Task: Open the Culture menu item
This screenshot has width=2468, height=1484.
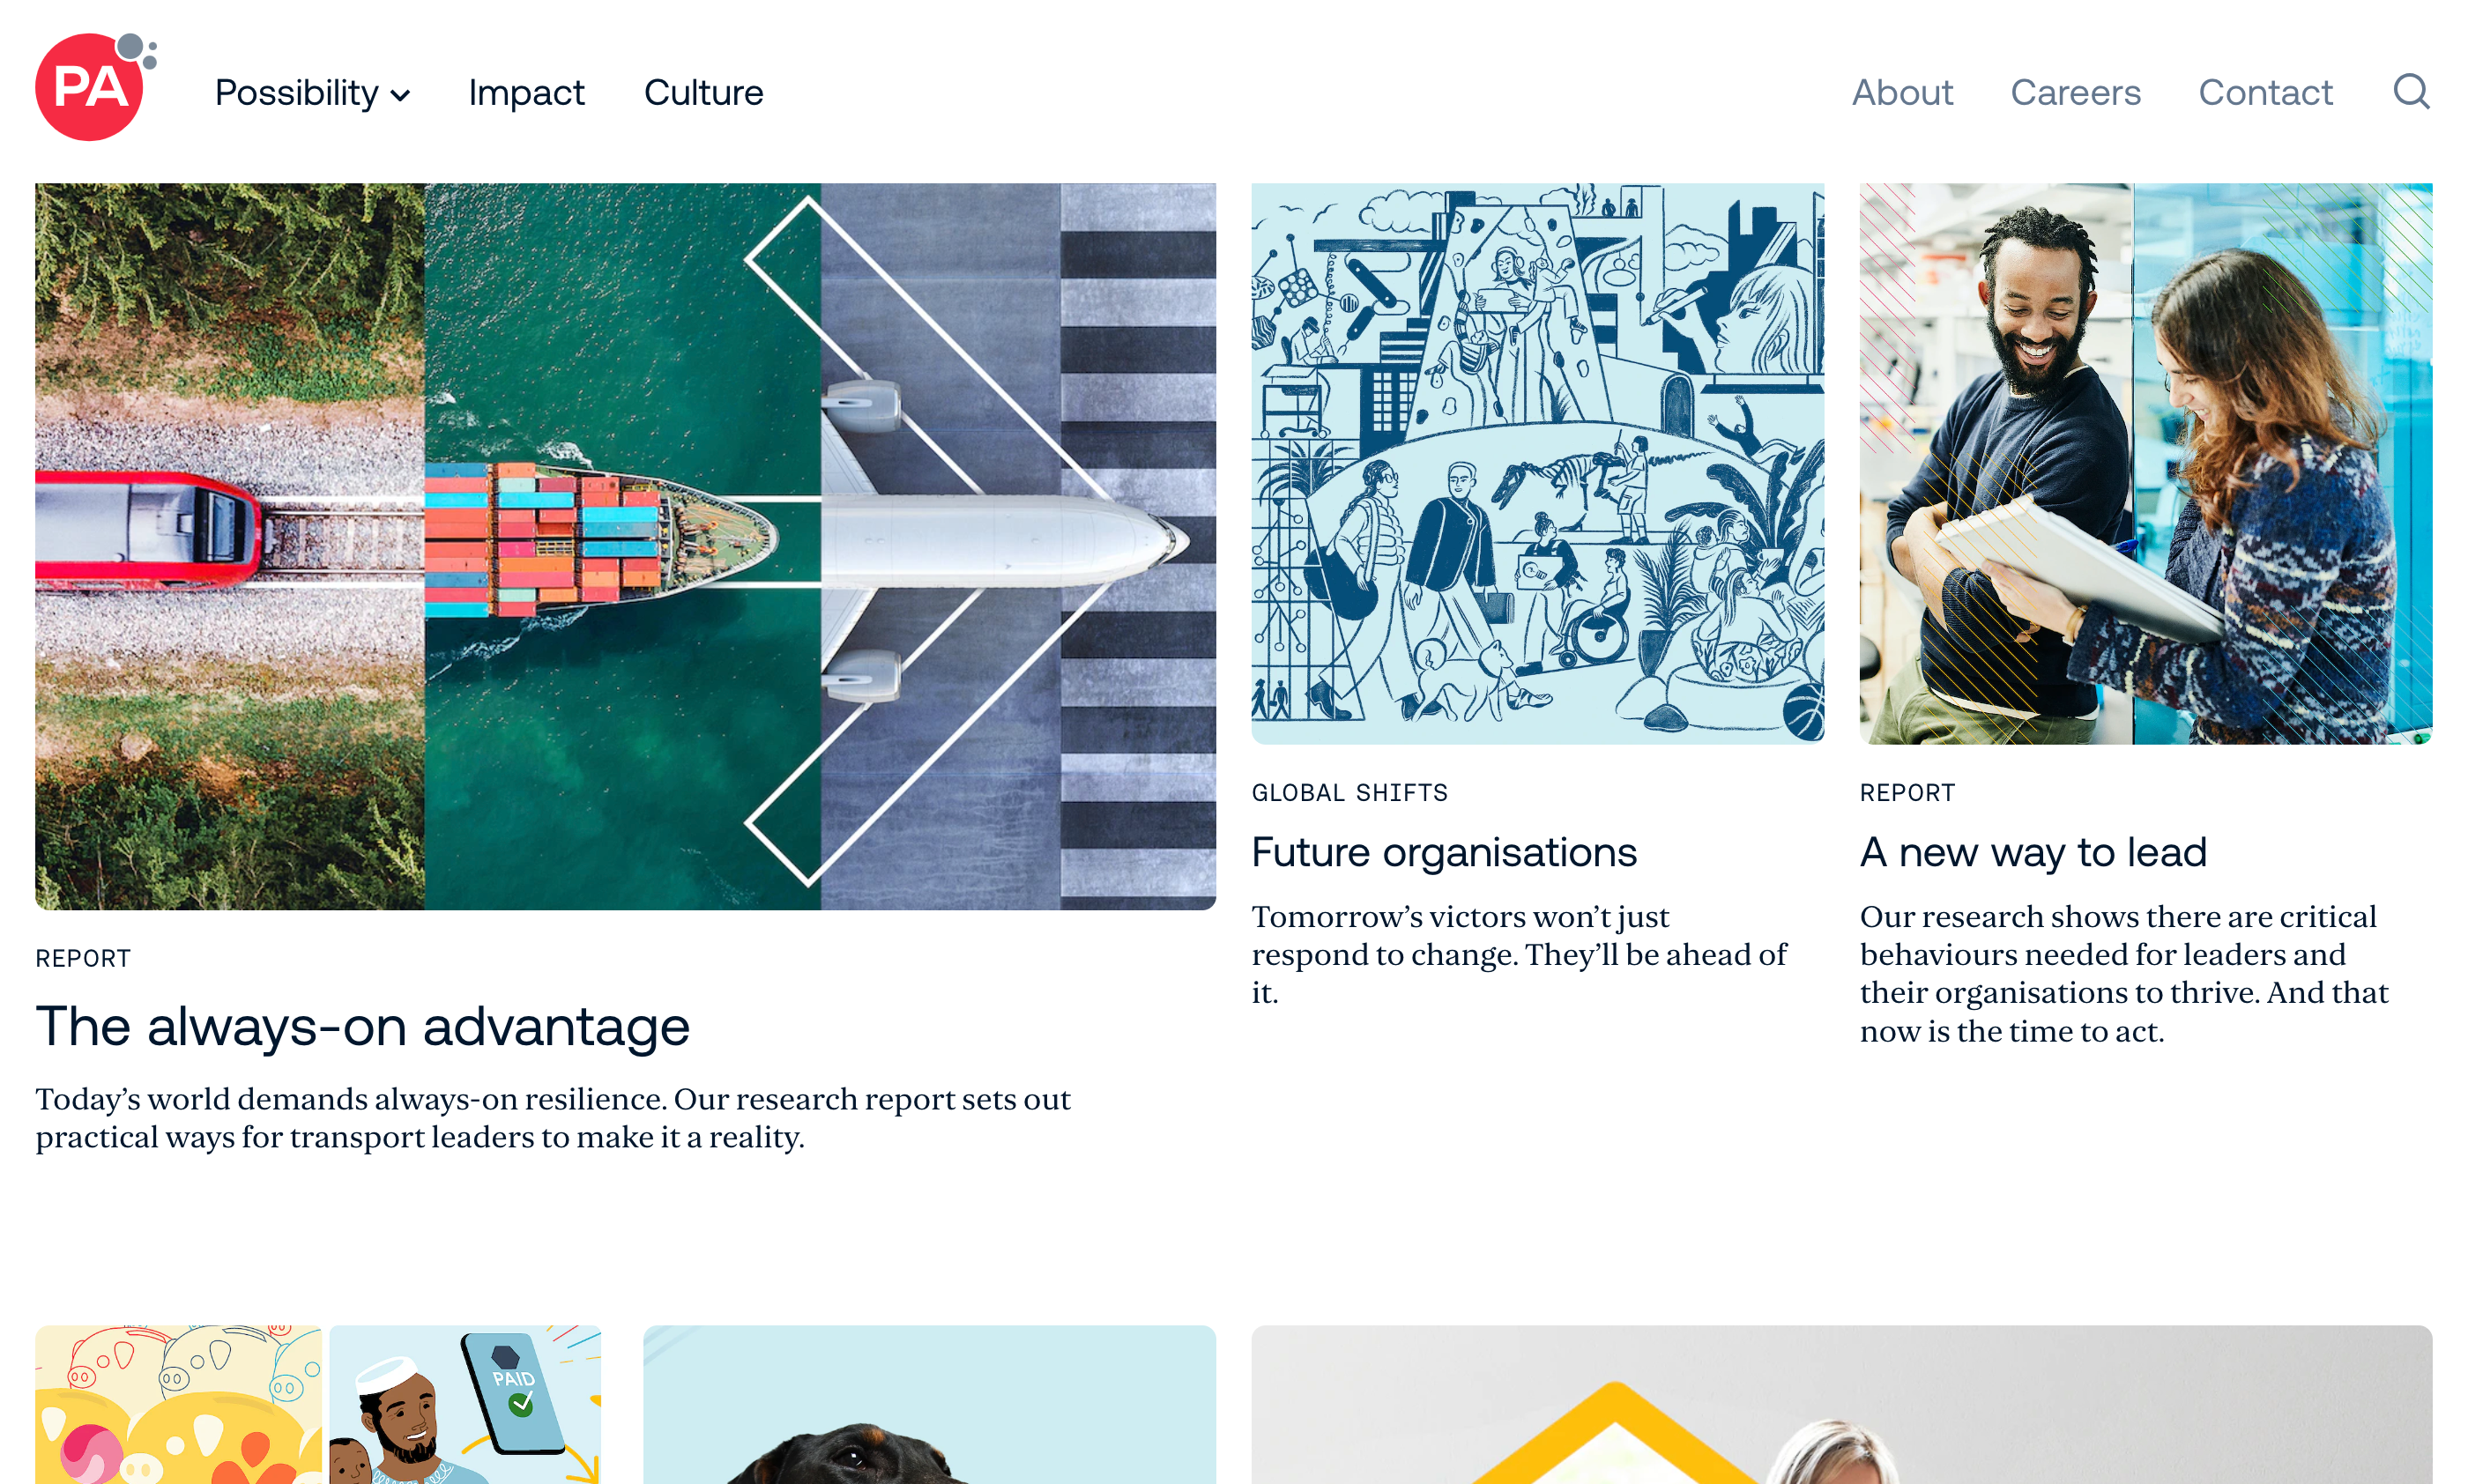Action: pyautogui.click(x=703, y=93)
